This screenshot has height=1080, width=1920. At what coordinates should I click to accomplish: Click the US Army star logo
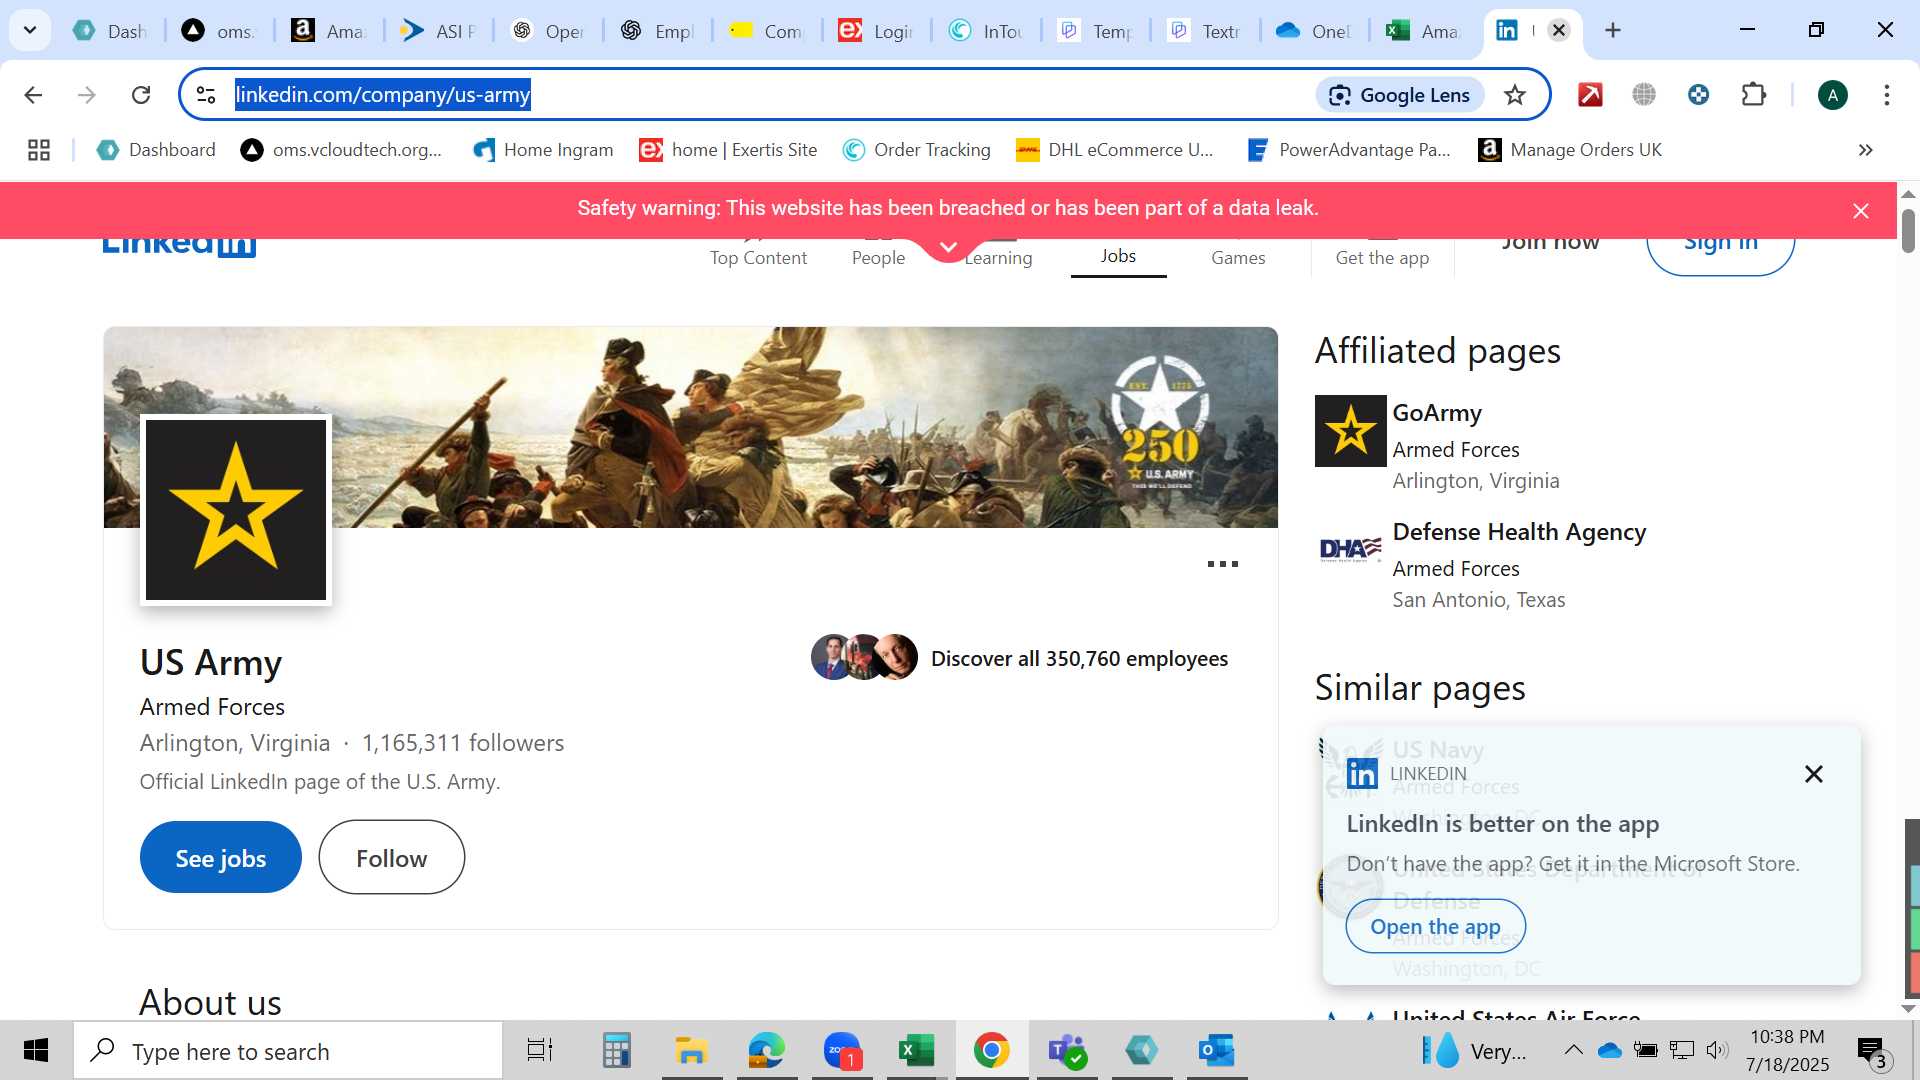(236, 510)
